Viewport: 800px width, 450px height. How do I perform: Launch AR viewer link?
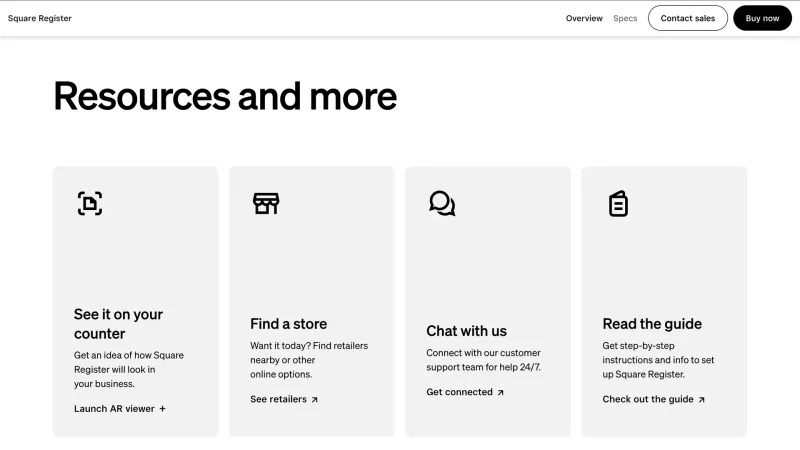pos(120,409)
